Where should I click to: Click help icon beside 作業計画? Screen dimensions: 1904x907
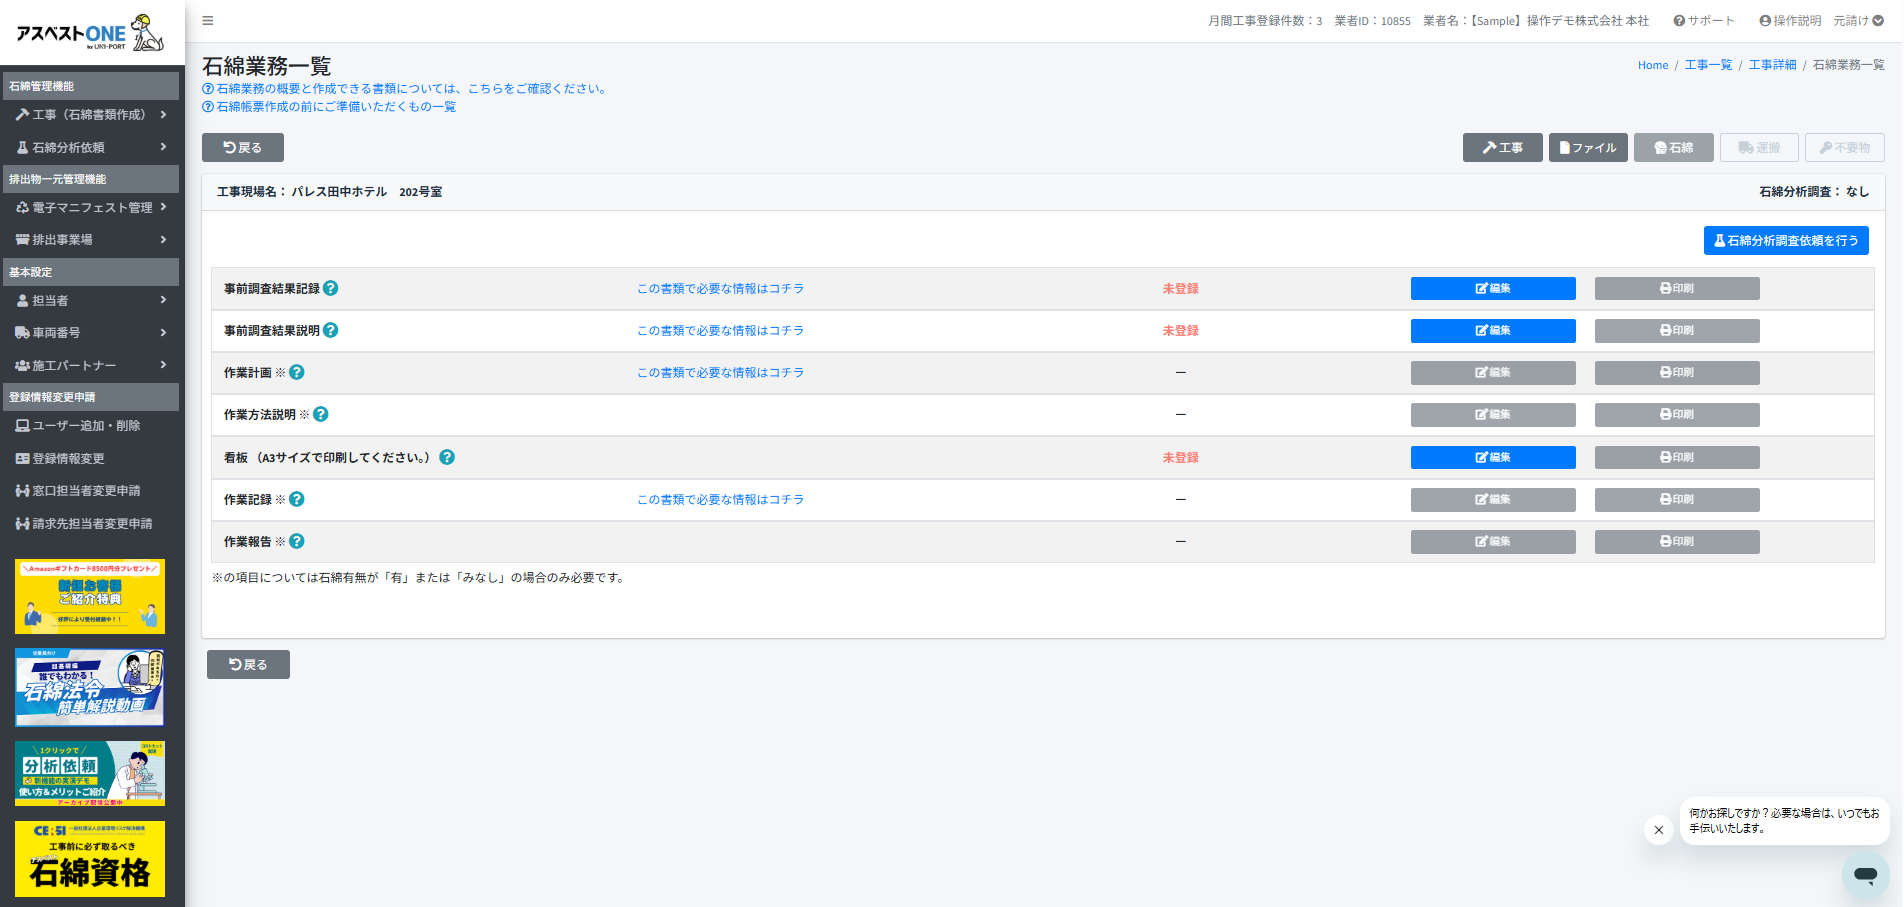[x=297, y=372]
